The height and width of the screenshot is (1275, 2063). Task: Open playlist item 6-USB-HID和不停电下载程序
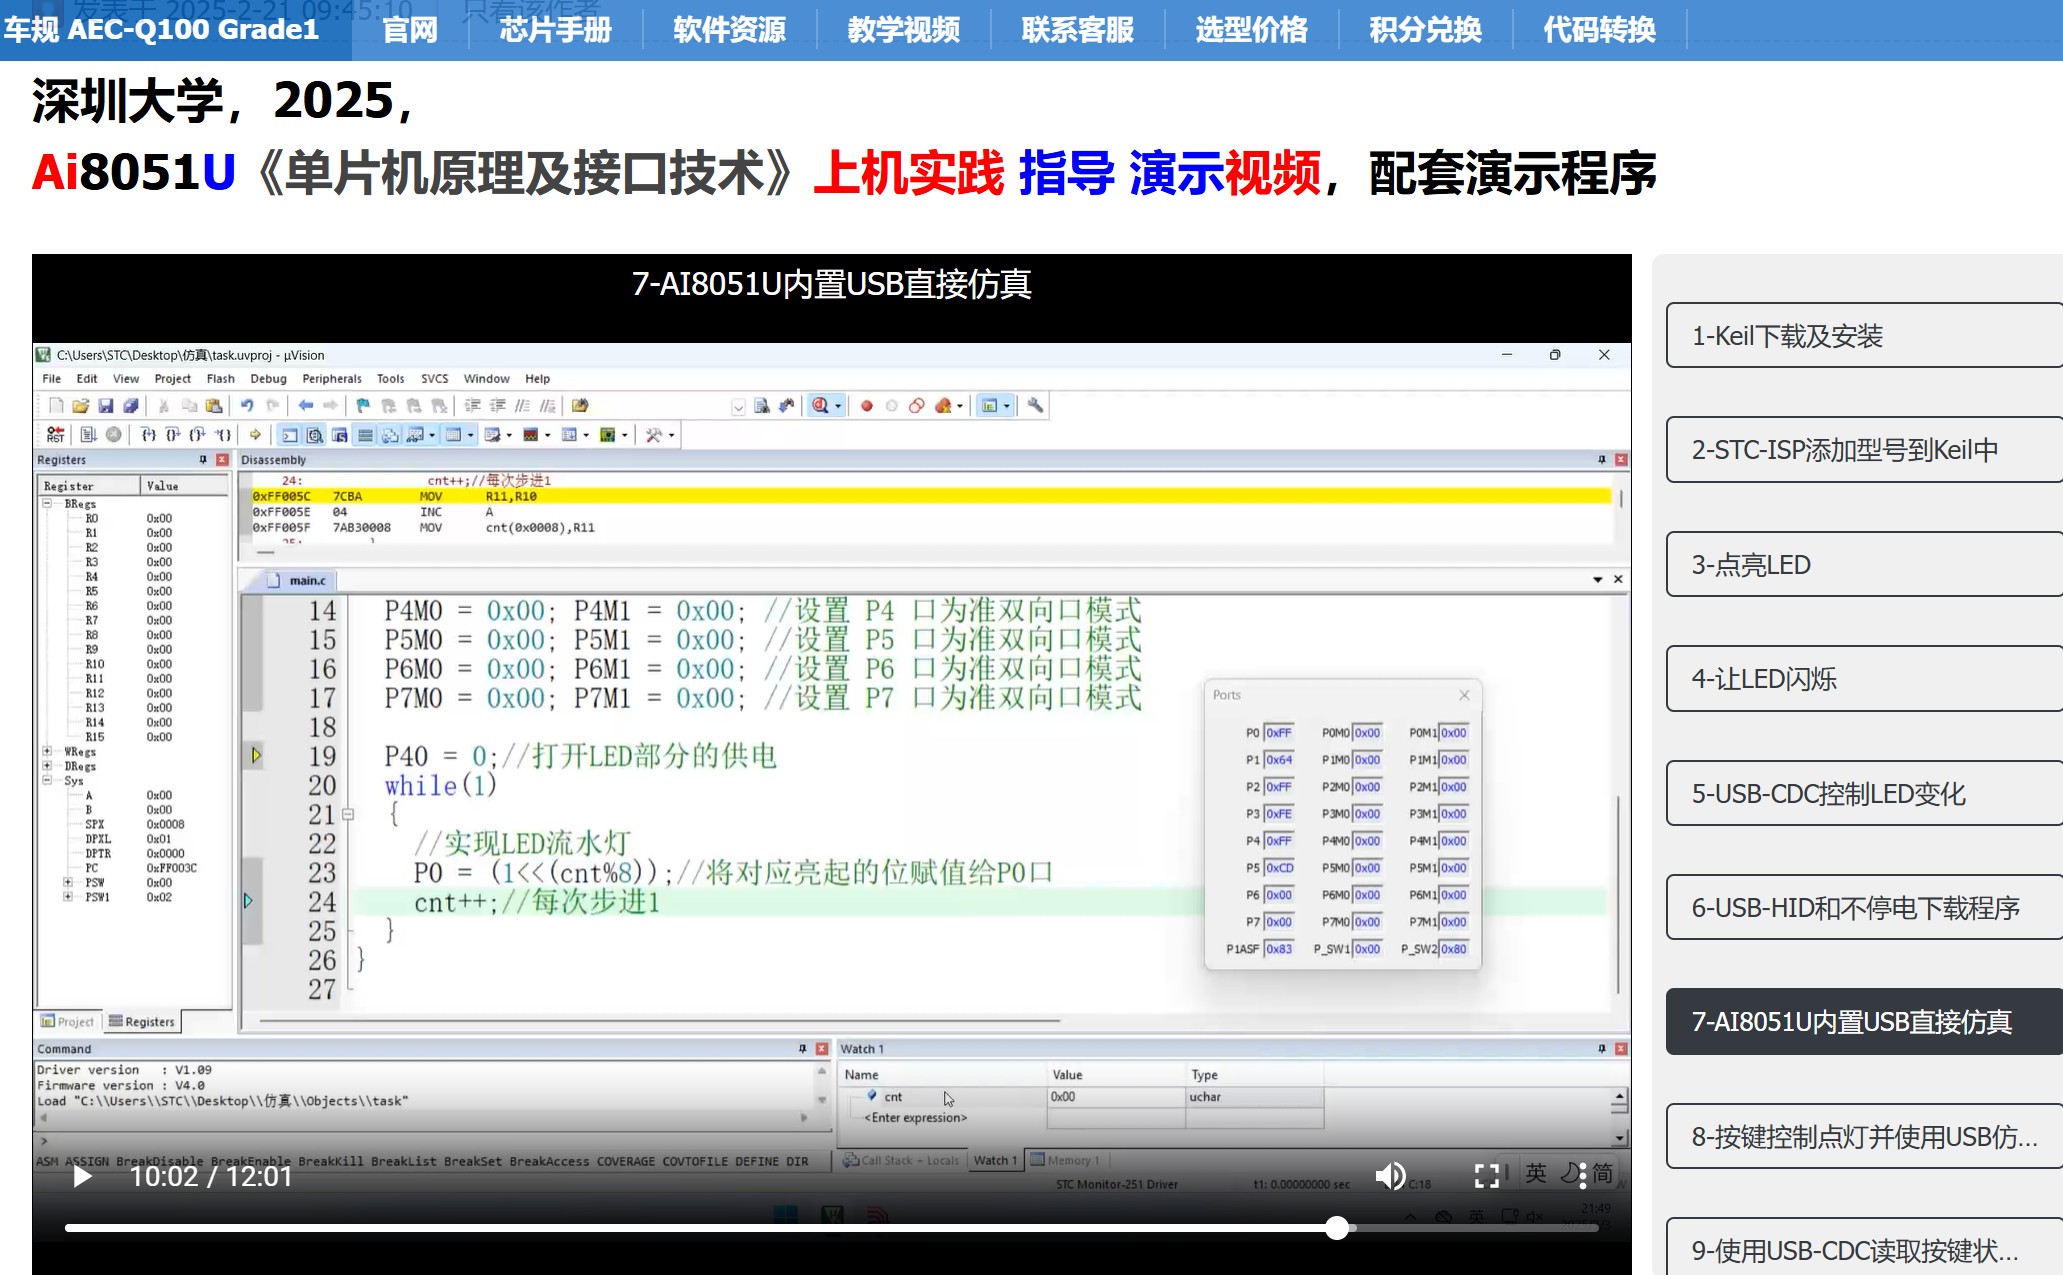click(x=1864, y=908)
